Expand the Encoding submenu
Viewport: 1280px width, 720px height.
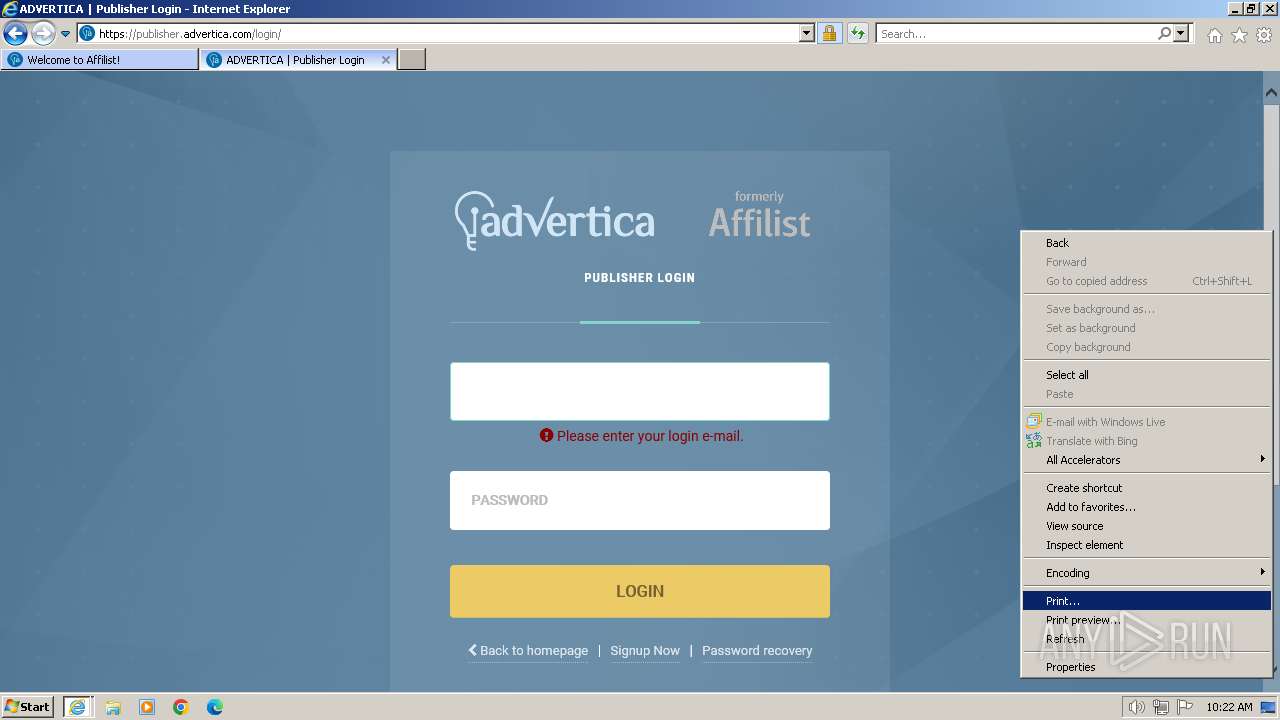point(1146,573)
